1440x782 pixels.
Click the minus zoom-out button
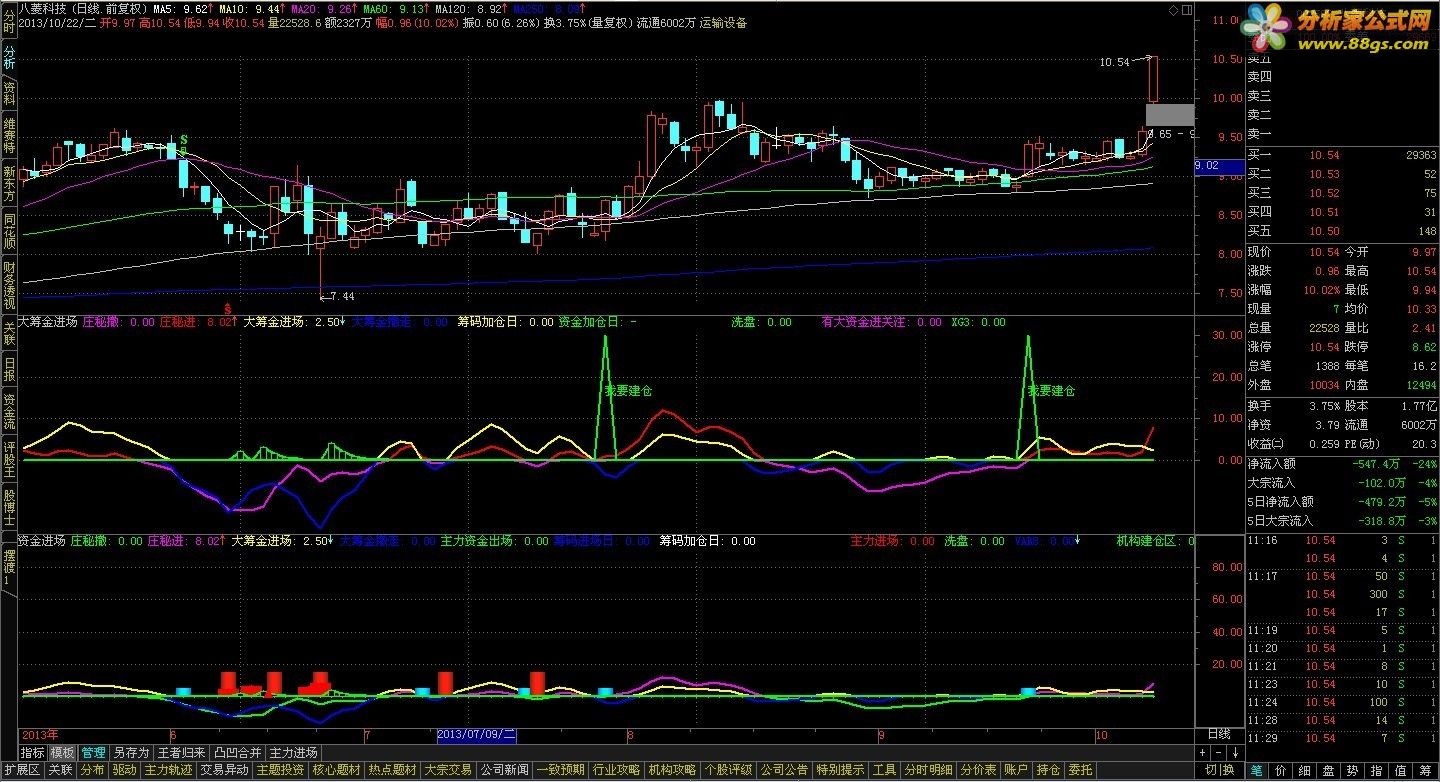(x=1218, y=752)
